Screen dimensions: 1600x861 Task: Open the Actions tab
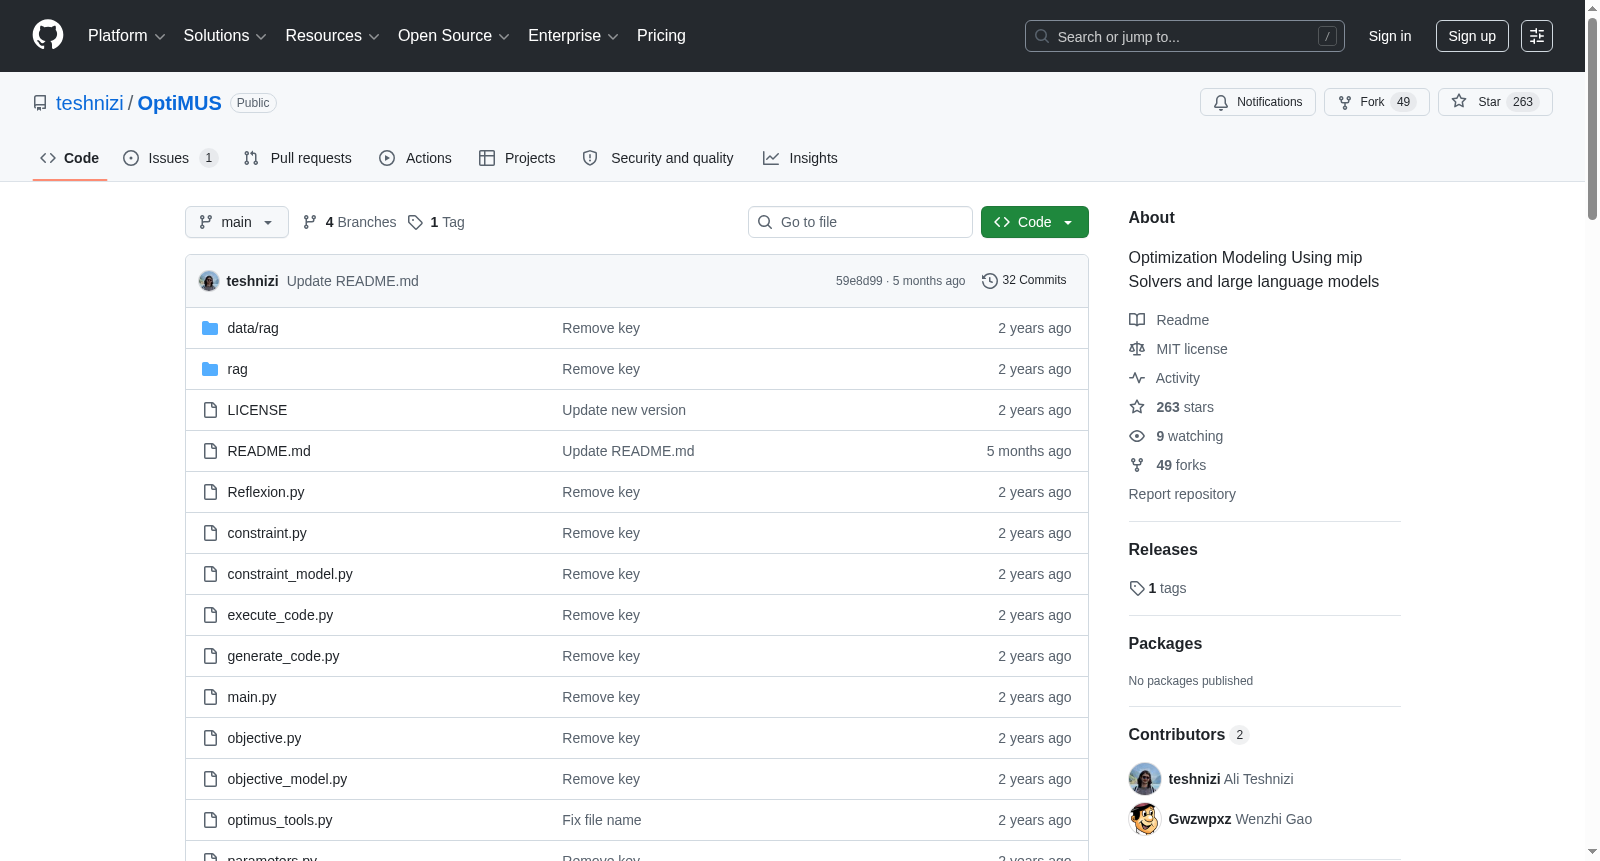415,158
